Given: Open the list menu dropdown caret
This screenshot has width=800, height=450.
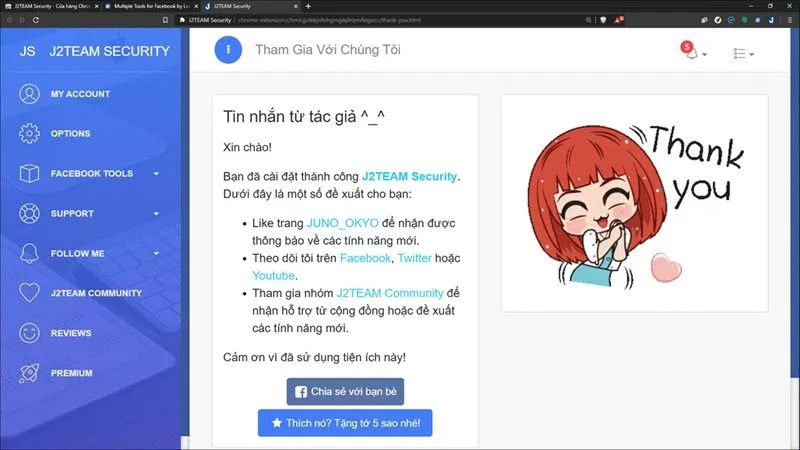Looking at the screenshot, I should coord(752,55).
